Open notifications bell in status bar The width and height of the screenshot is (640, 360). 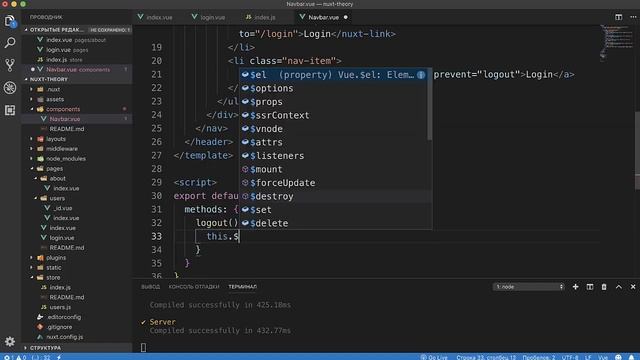632,357
